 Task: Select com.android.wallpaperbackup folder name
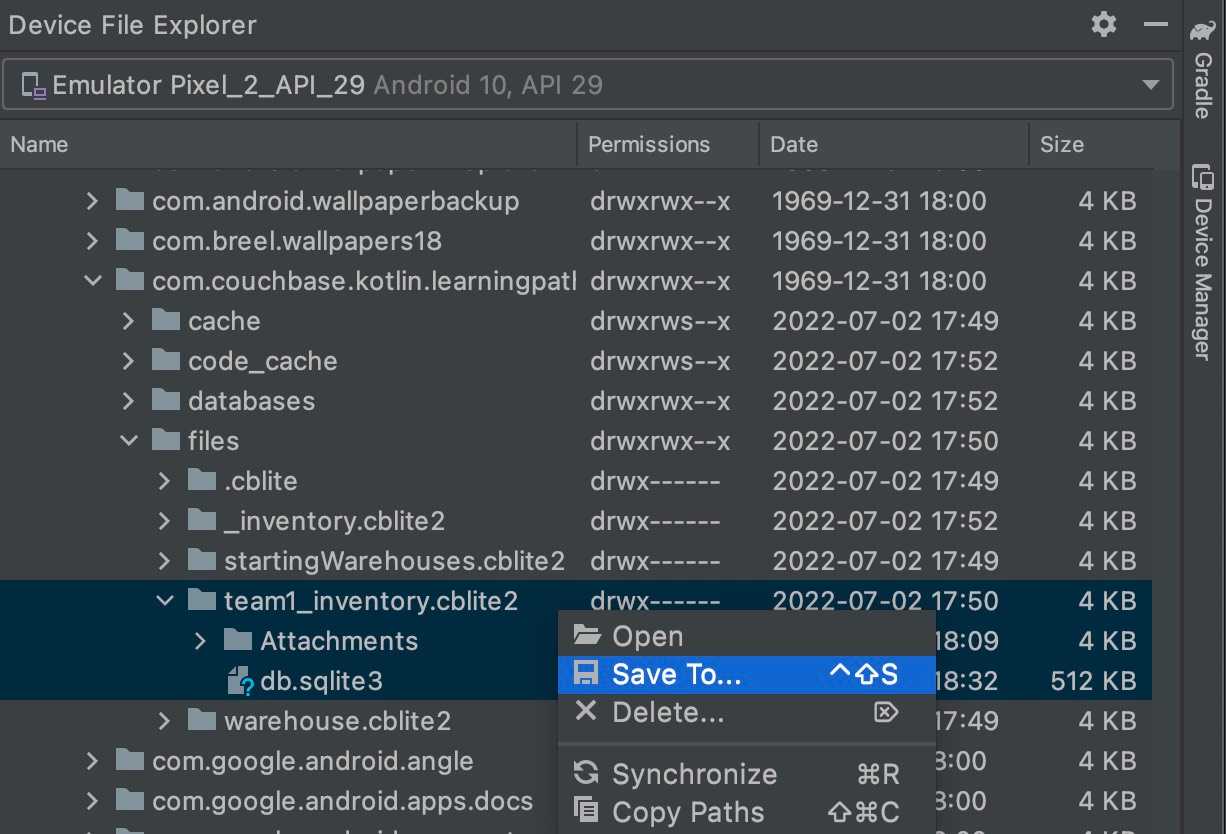[x=335, y=201]
